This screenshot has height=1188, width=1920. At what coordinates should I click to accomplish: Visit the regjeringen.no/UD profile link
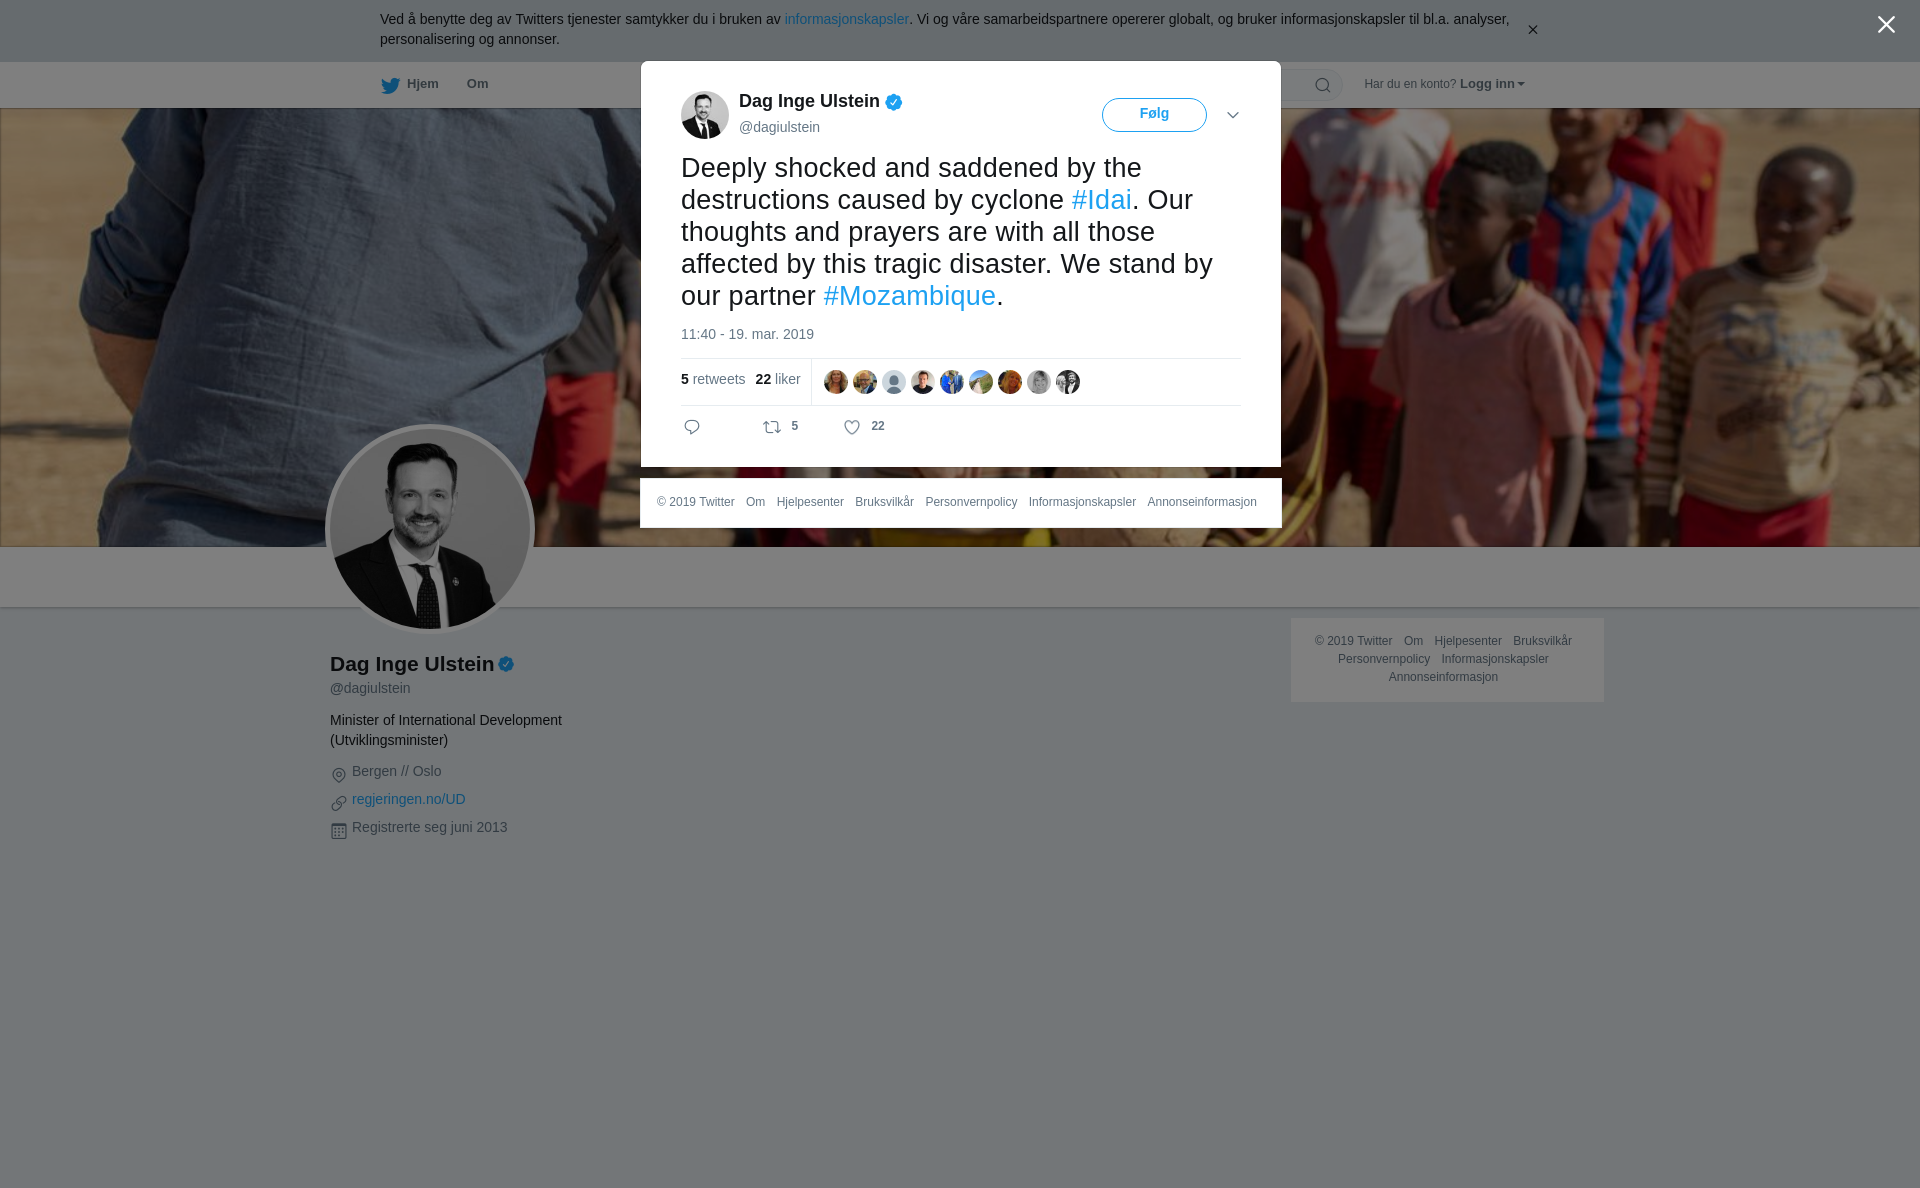point(408,799)
